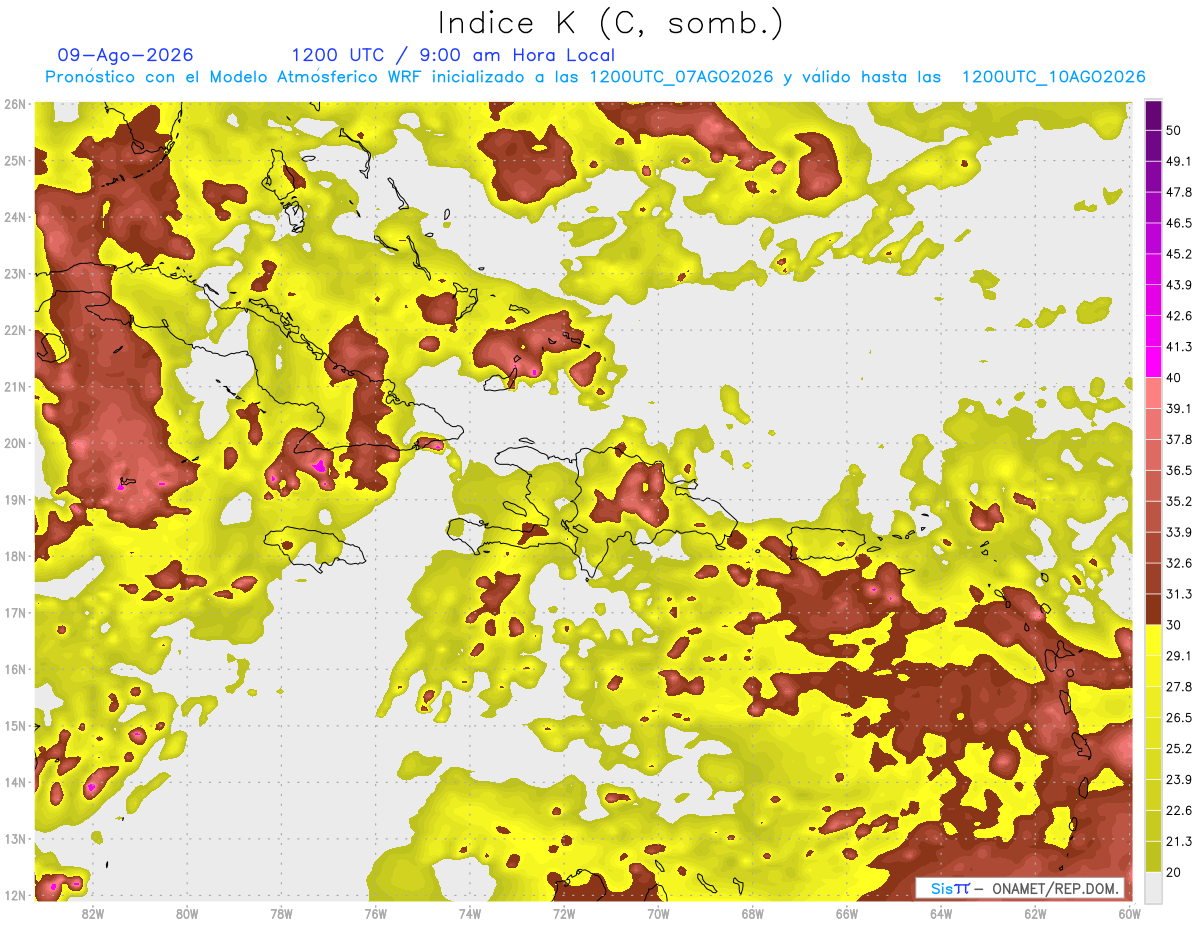Click the '78W' longitude label
Viewport: 1200px width, 927px height.
(281, 914)
